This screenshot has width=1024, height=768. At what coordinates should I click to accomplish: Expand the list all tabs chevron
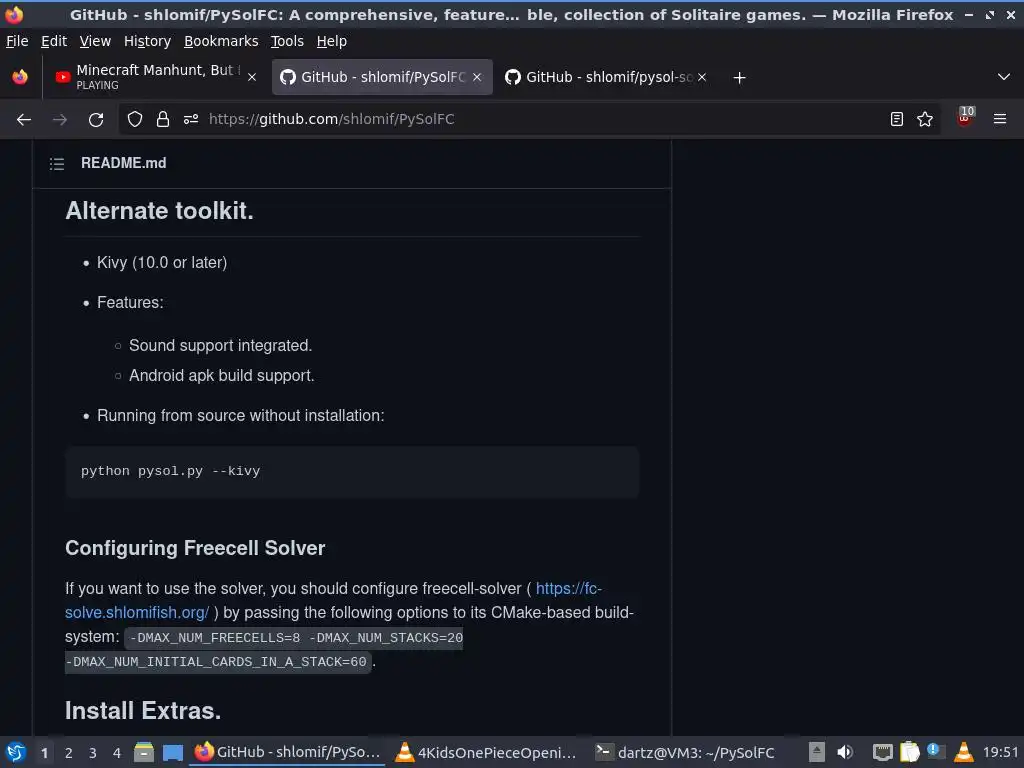[1004, 77]
